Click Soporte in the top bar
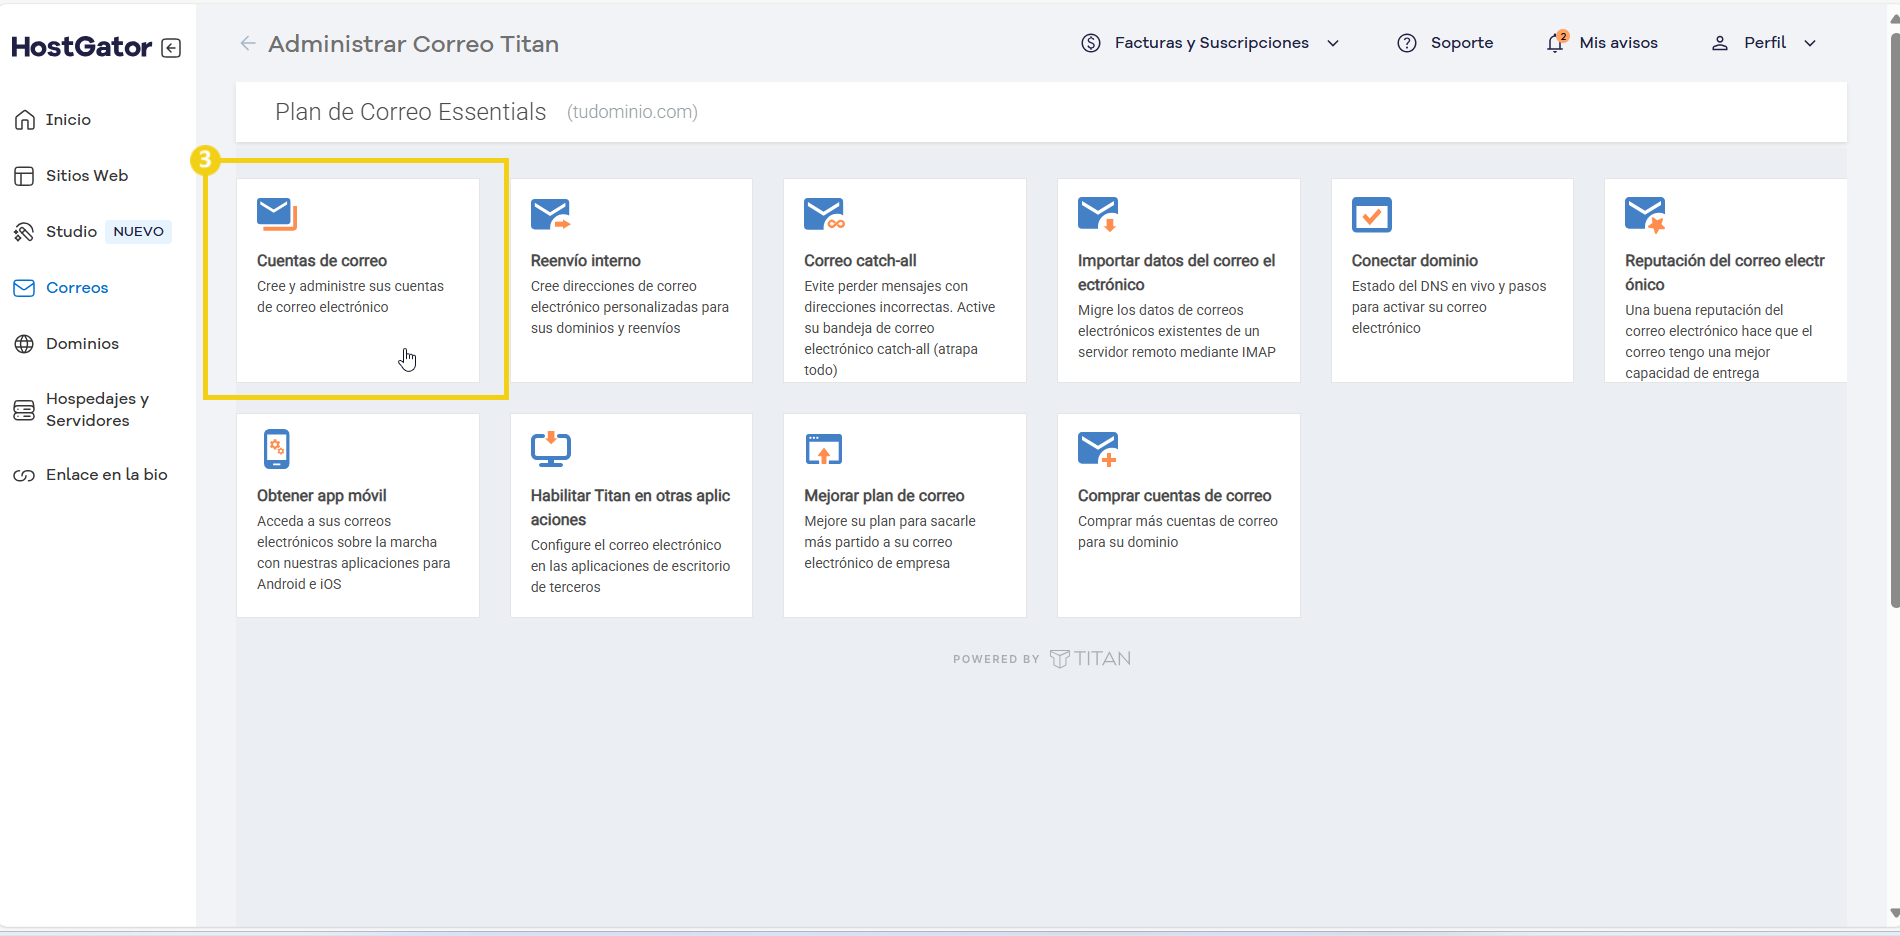This screenshot has height=936, width=1900. click(1462, 43)
